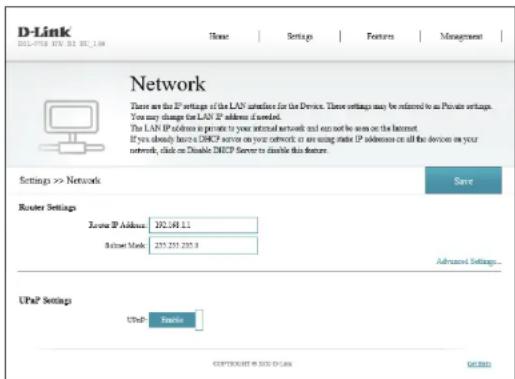515x379 pixels.
Task: Click the Settings >> Network breadcrumb
Action: (60, 180)
